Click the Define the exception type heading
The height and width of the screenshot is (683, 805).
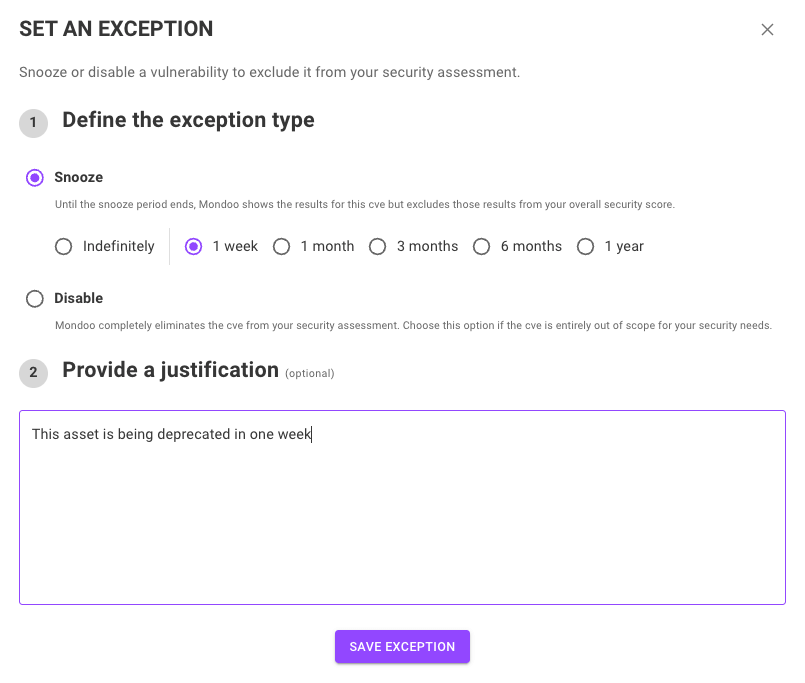(188, 120)
